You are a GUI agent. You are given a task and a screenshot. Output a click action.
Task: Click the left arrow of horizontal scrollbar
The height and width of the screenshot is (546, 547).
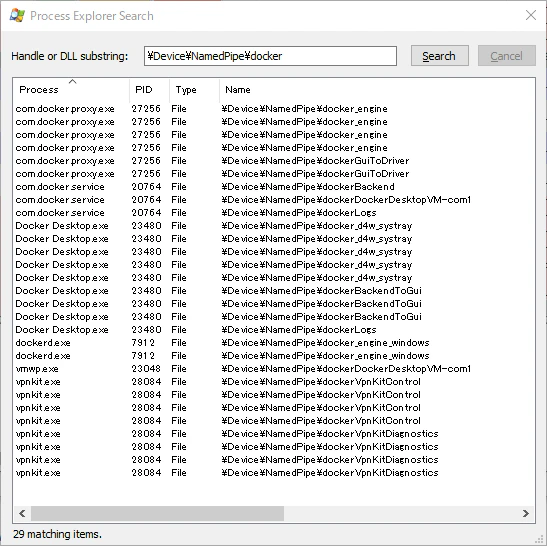(x=22, y=513)
